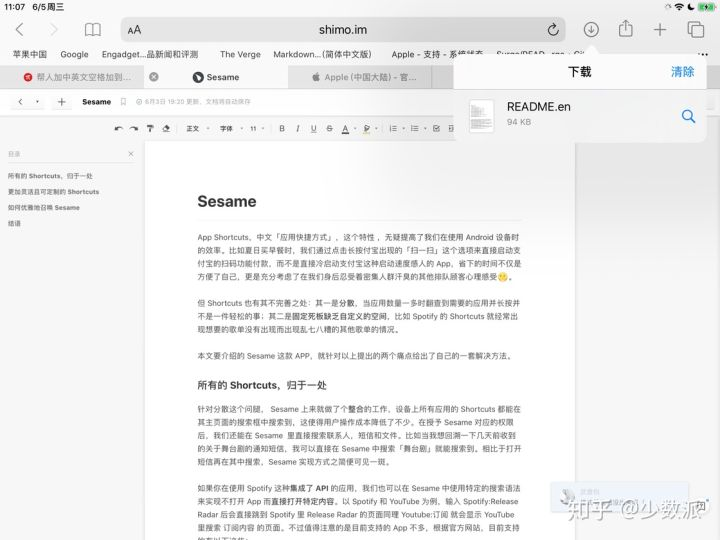The height and width of the screenshot is (540, 720).
Task: Jump to 所有的 Shortcuts，归于一处 outline entry
Action: (x=50, y=176)
